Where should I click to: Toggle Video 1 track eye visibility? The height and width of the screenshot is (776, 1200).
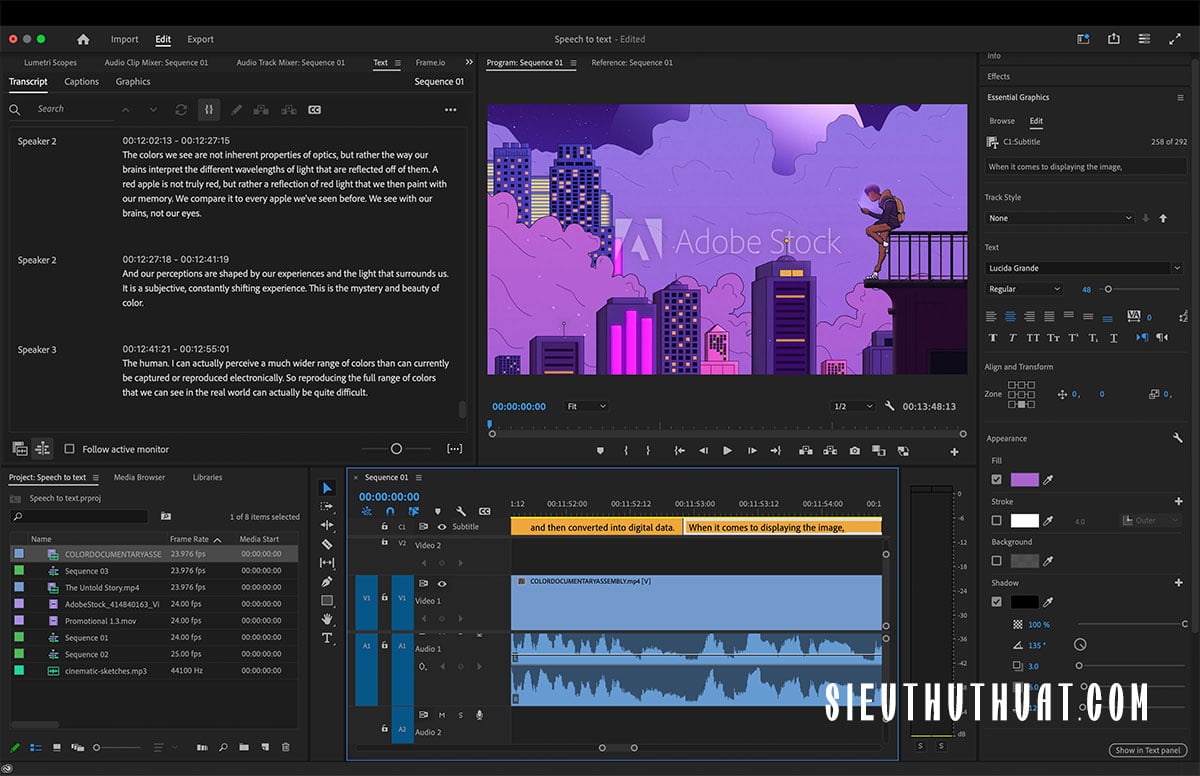coord(442,583)
